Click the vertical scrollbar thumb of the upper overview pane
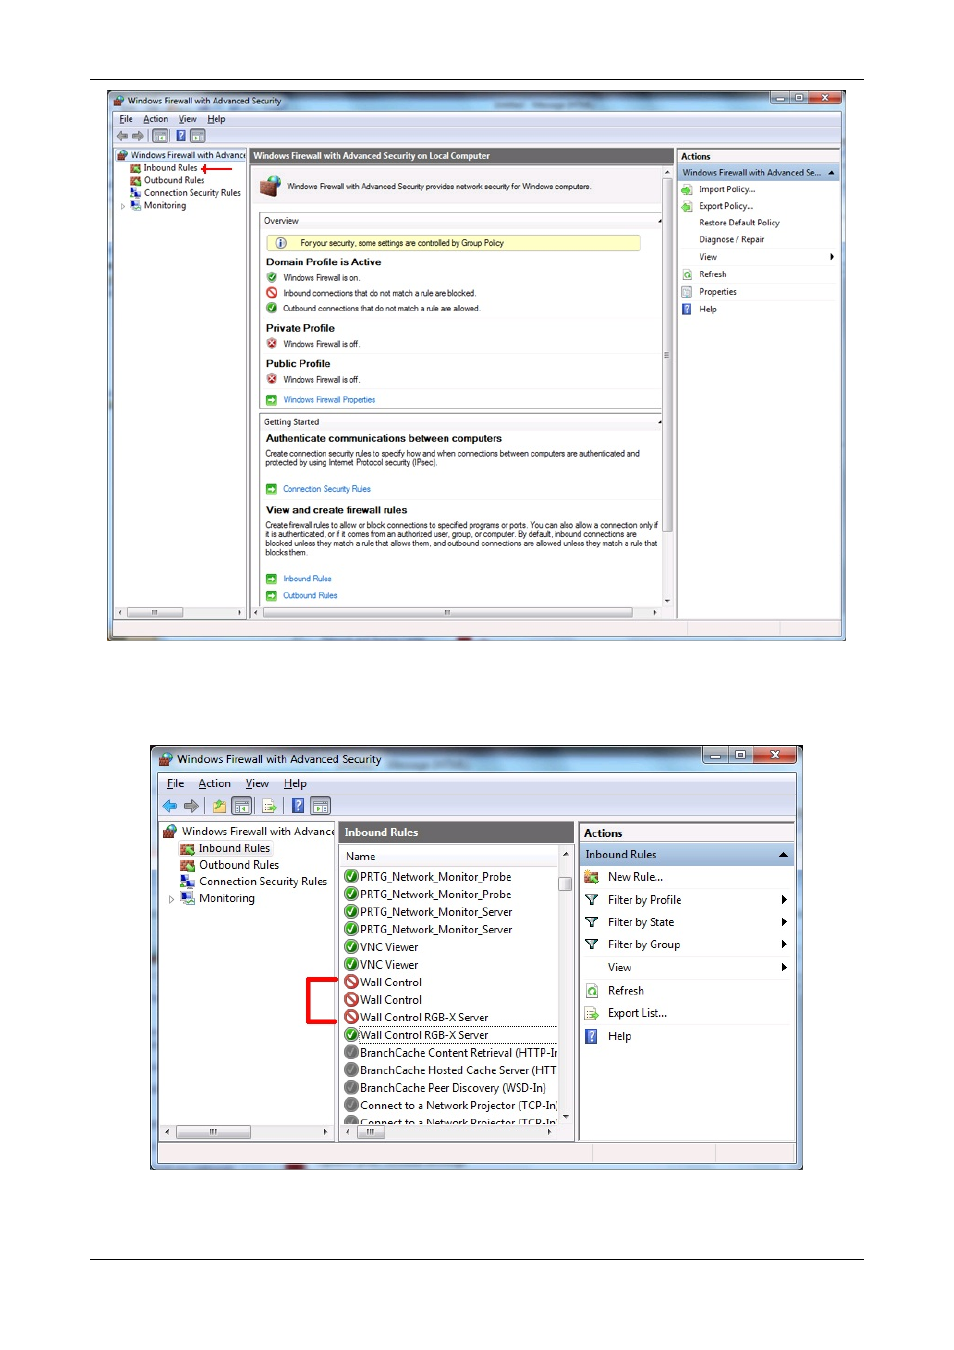Viewport: 954px width, 1350px height. click(667, 355)
